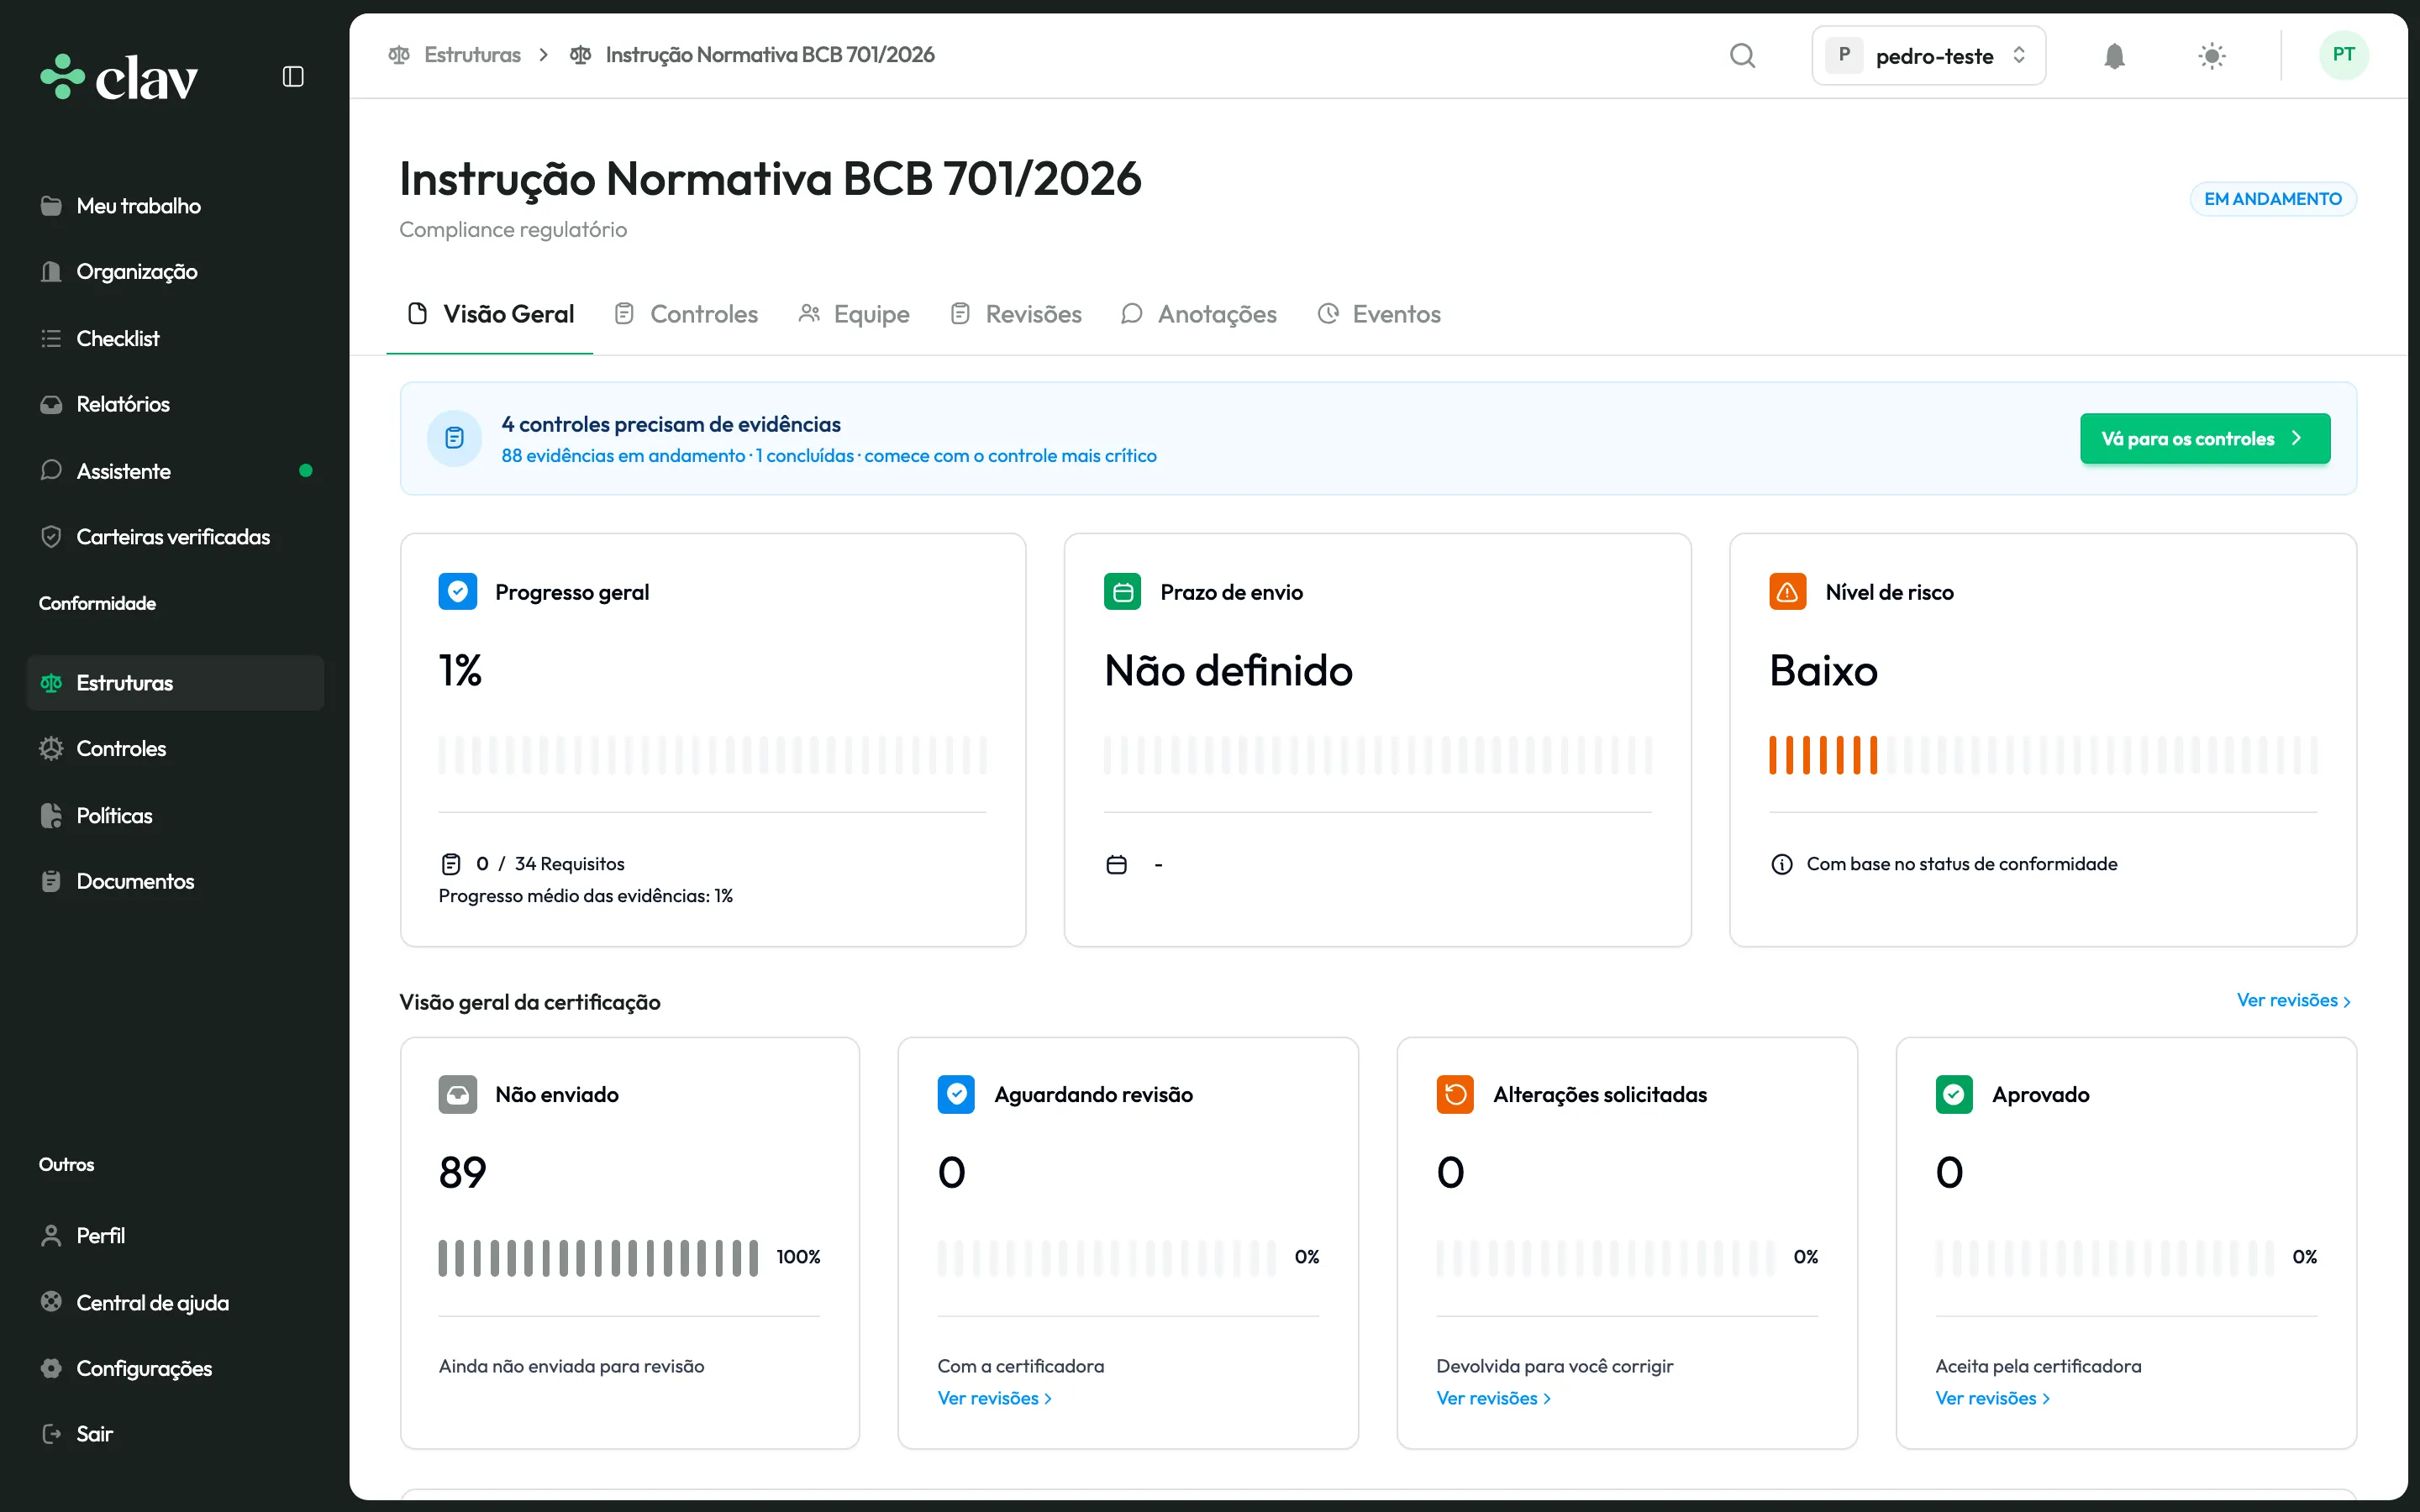Click the Nível de risco progress bar
Image resolution: width=2420 pixels, height=1512 pixels.
2042,755
